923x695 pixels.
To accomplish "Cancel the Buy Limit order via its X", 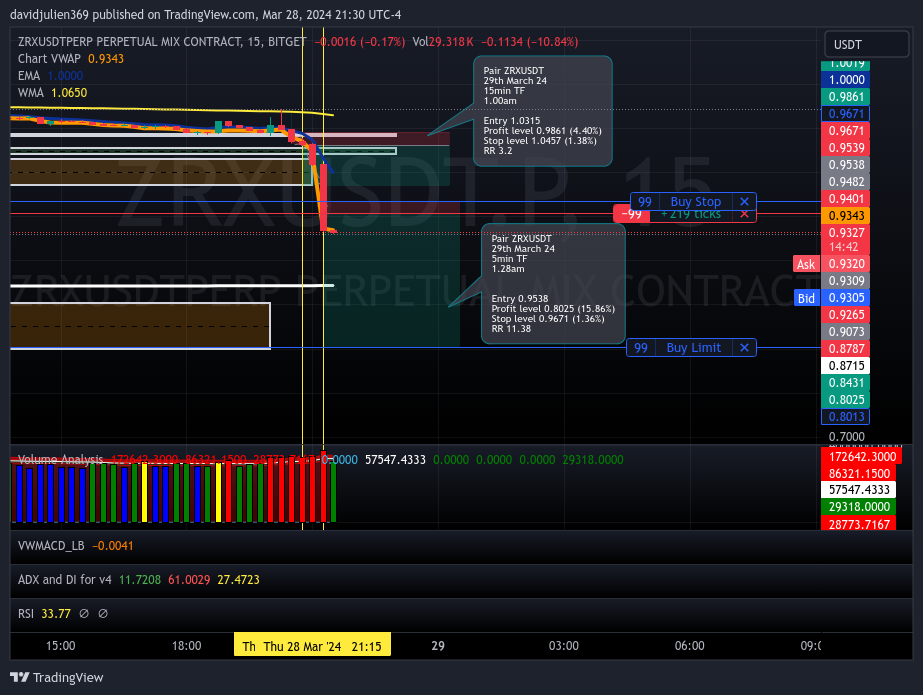I will tap(744, 348).
